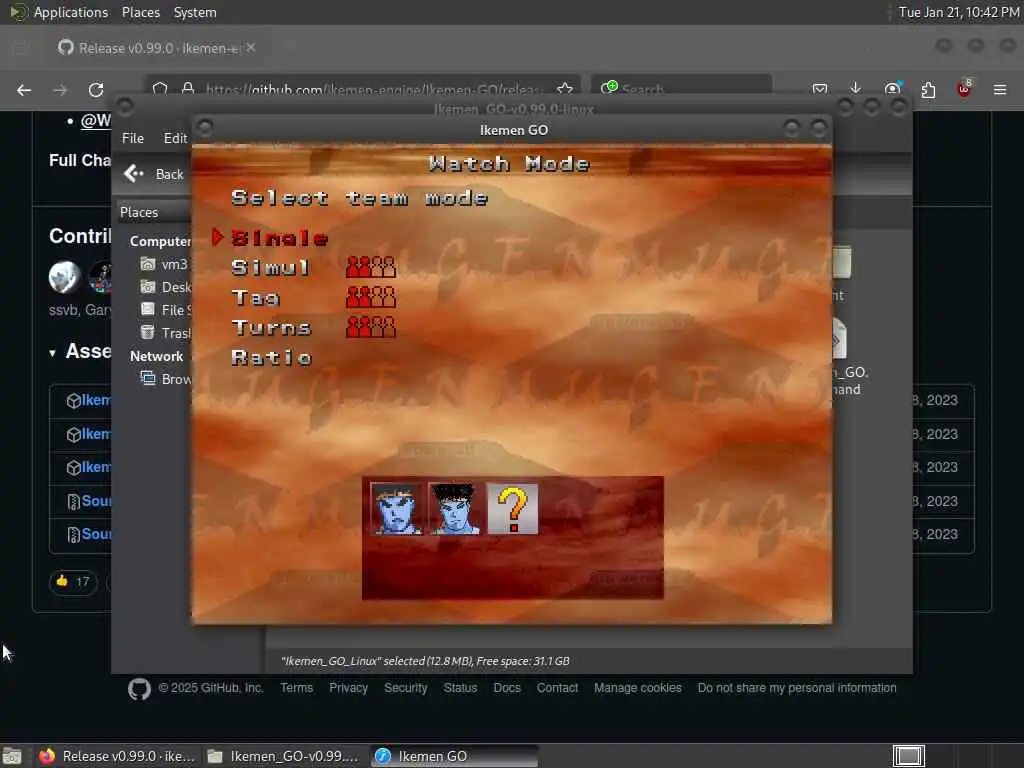The height and width of the screenshot is (768, 1024).
Task: Open the Firefox extensions puzzle icon
Action: tap(928, 90)
